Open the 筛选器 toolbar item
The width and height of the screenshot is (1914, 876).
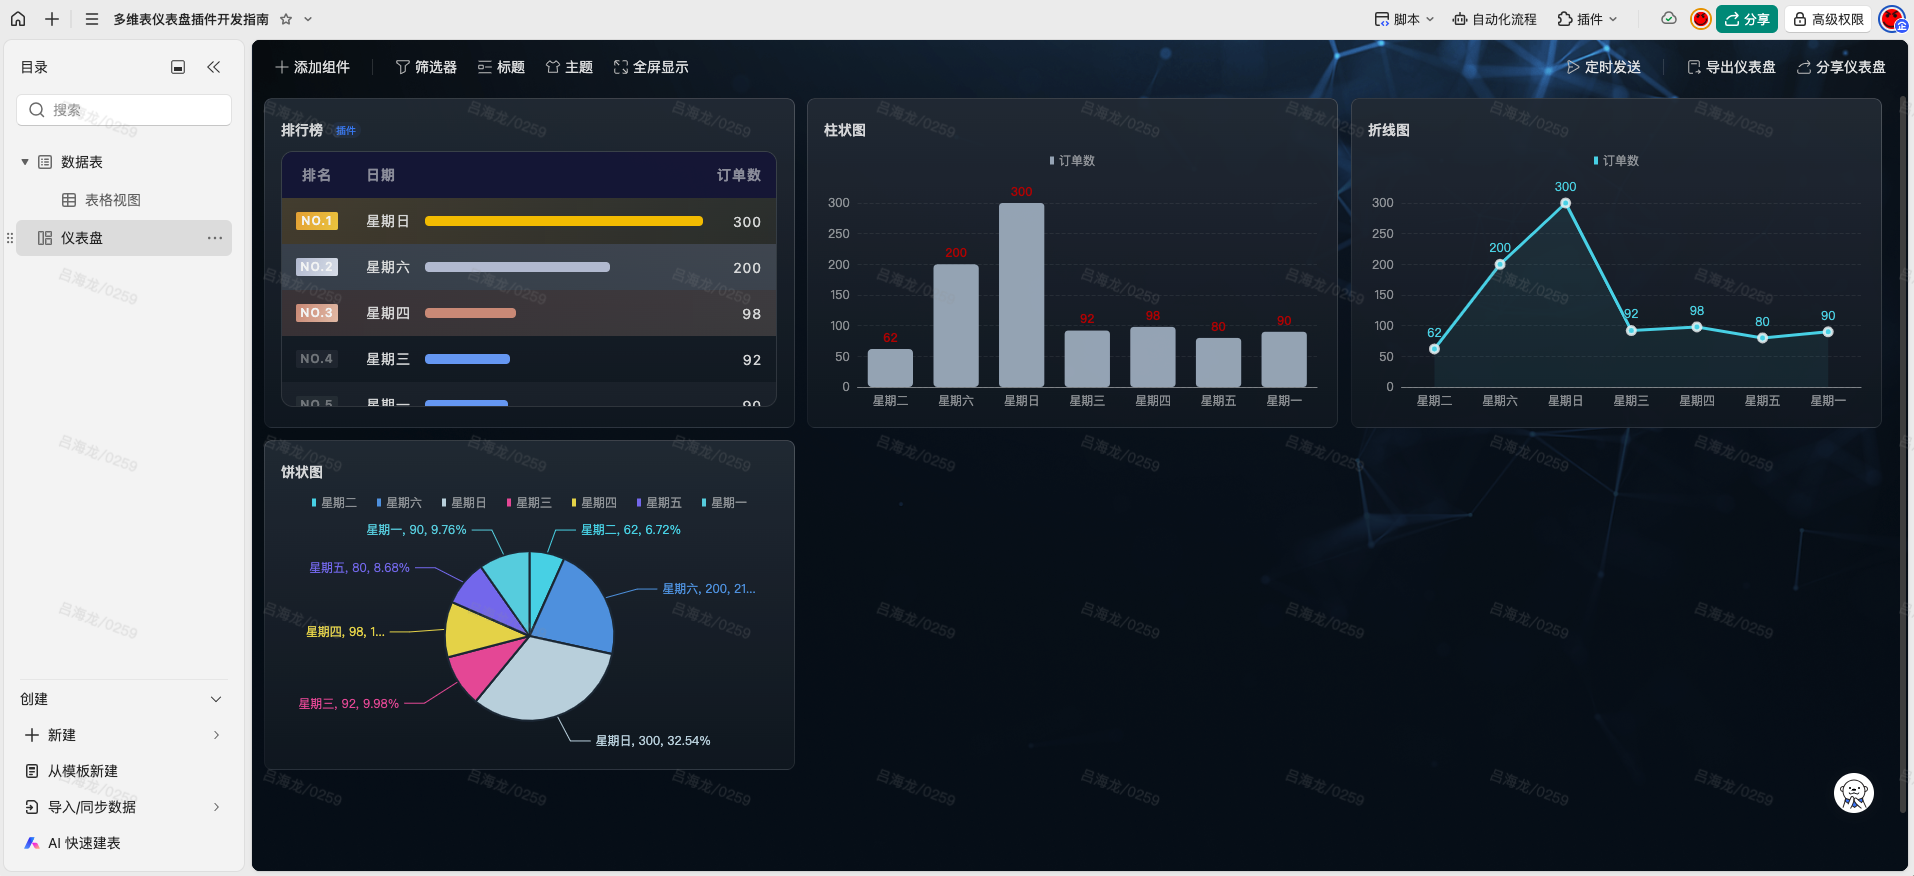click(426, 67)
